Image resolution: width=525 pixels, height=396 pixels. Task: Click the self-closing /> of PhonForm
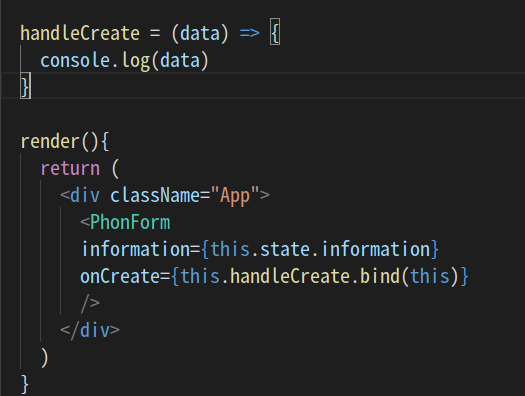tap(90, 304)
